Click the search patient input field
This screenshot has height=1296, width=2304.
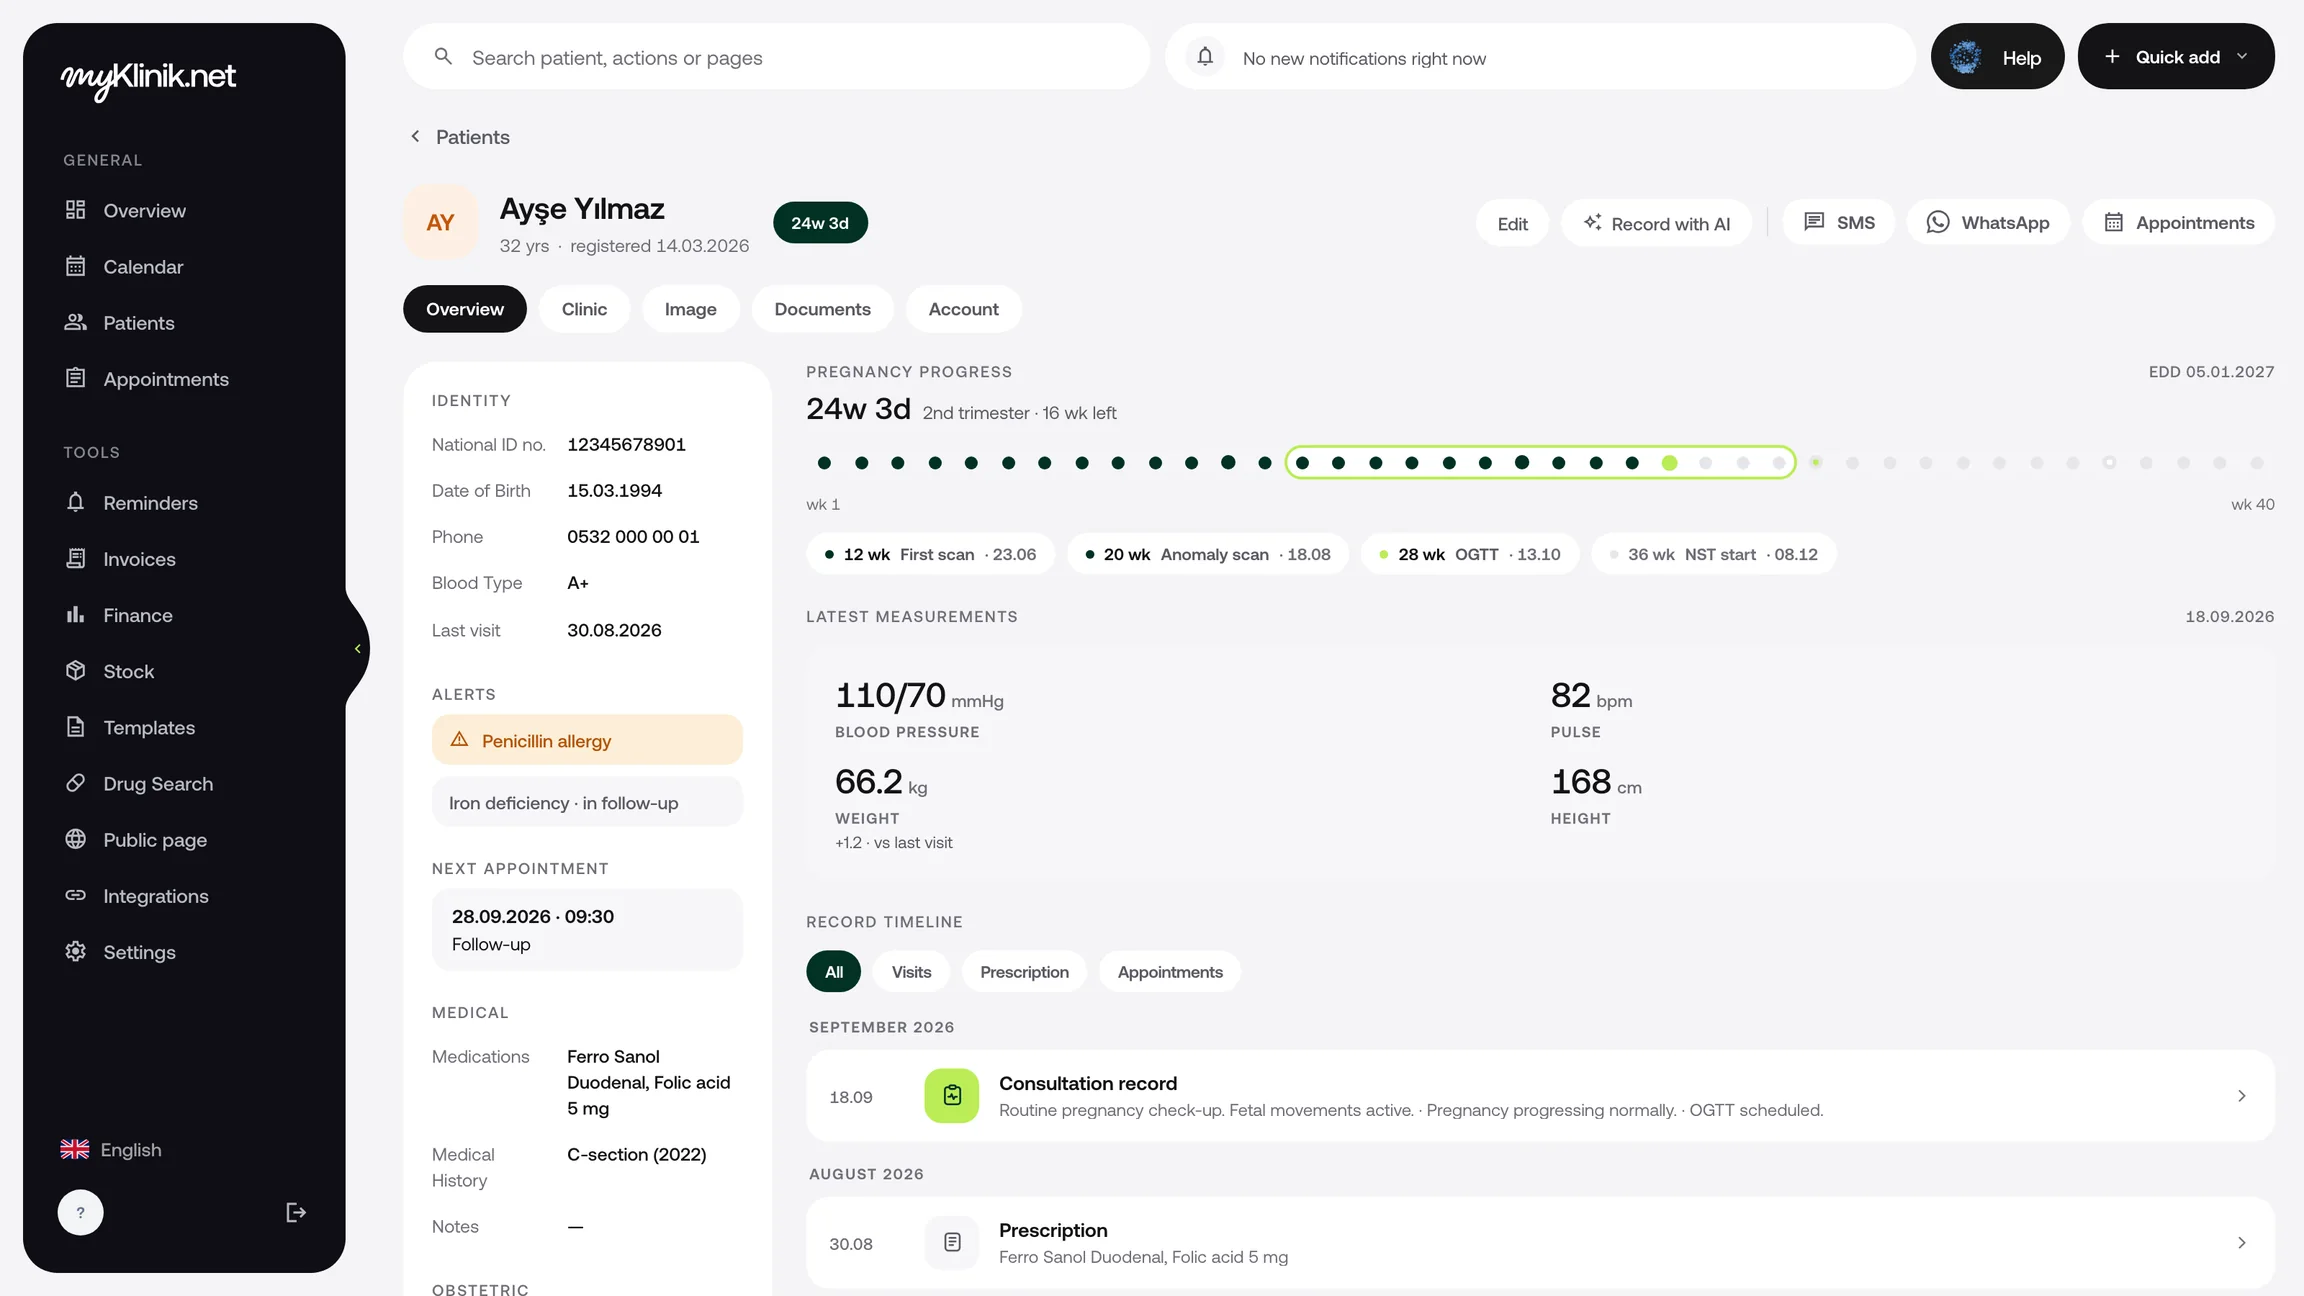[777, 56]
